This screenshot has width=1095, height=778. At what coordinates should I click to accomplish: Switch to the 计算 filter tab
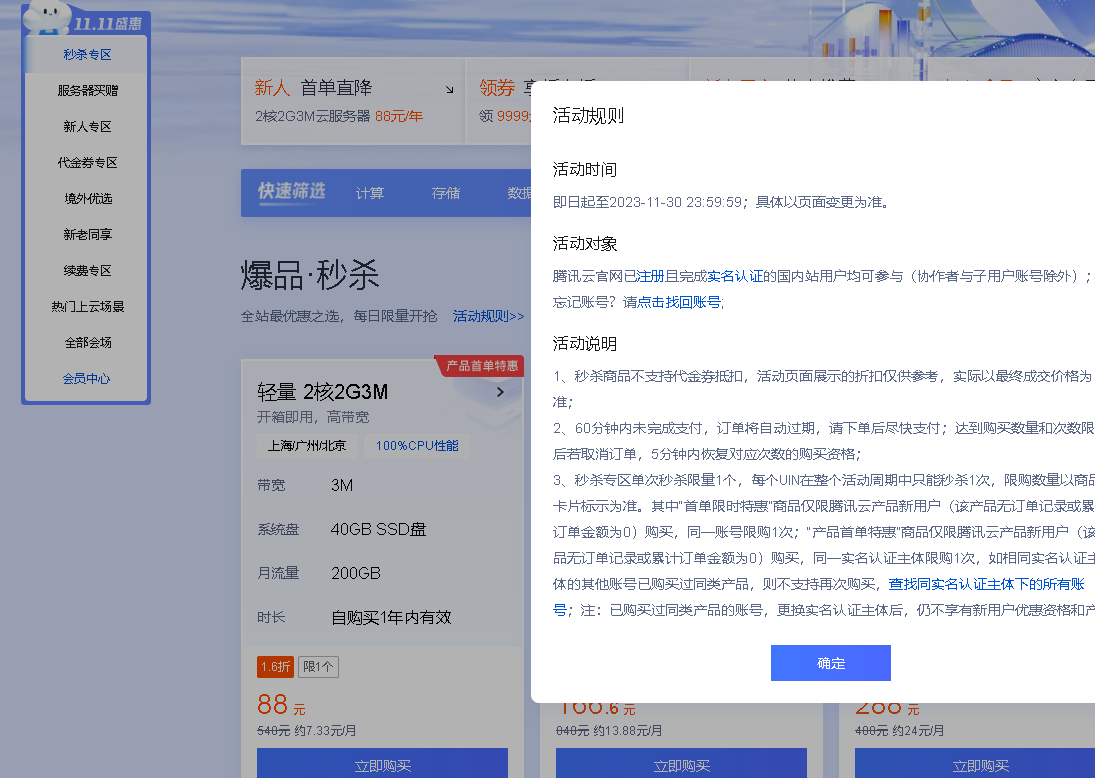pyautogui.click(x=369, y=193)
